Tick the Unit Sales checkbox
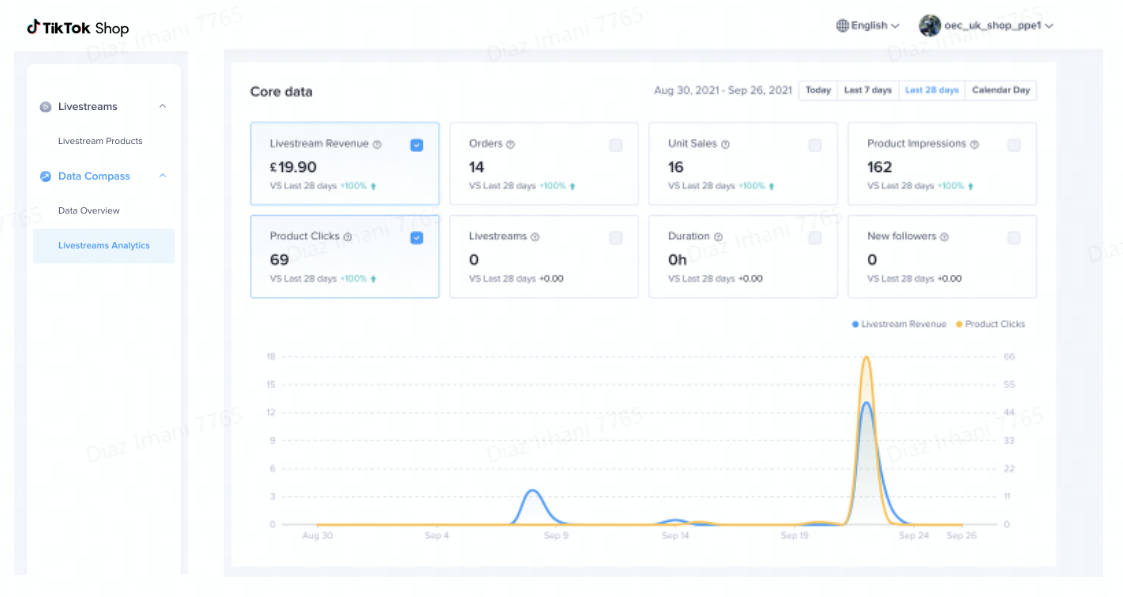This screenshot has height=597, width=1123. (x=814, y=145)
